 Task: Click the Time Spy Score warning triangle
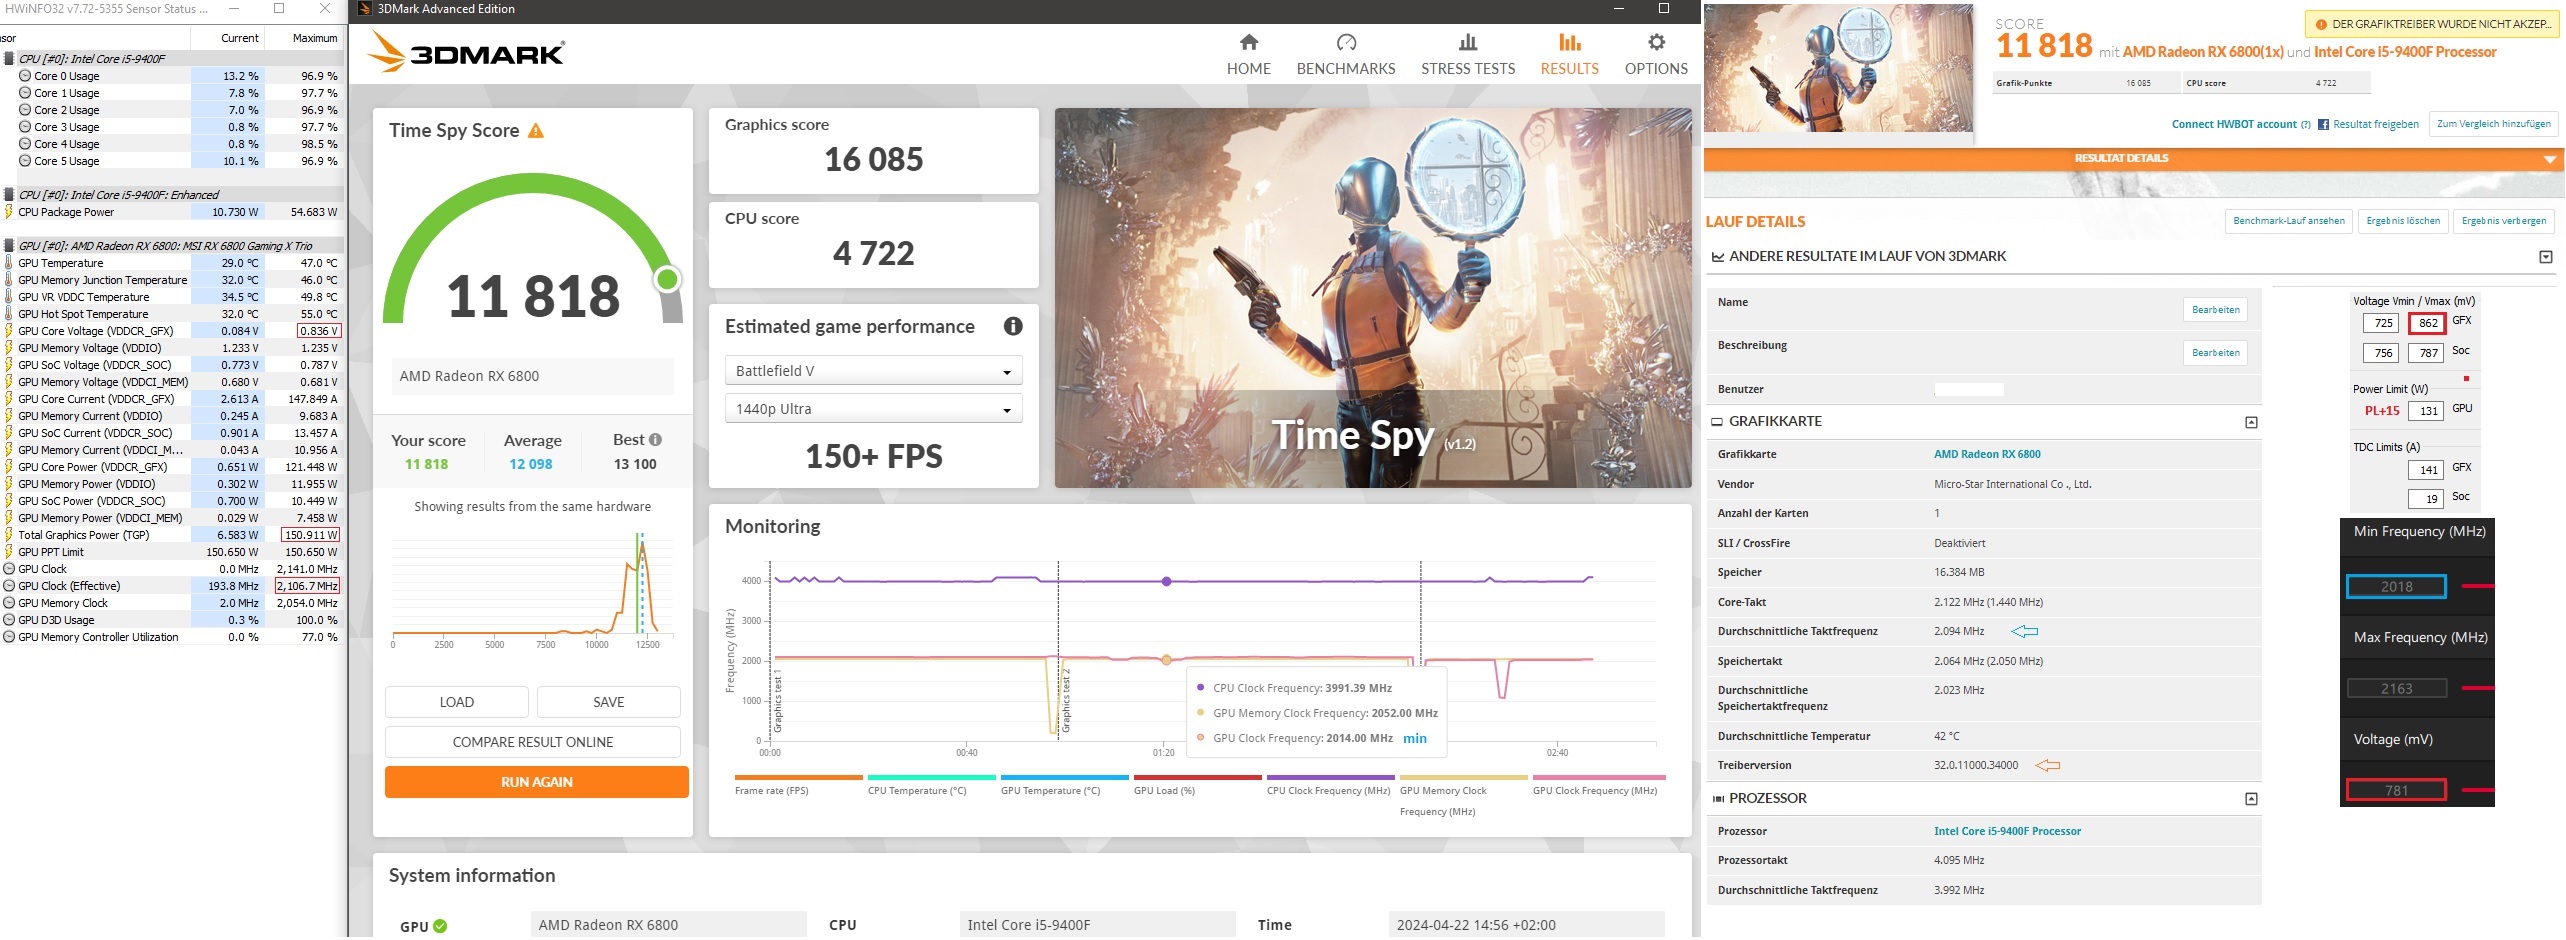pos(536,131)
